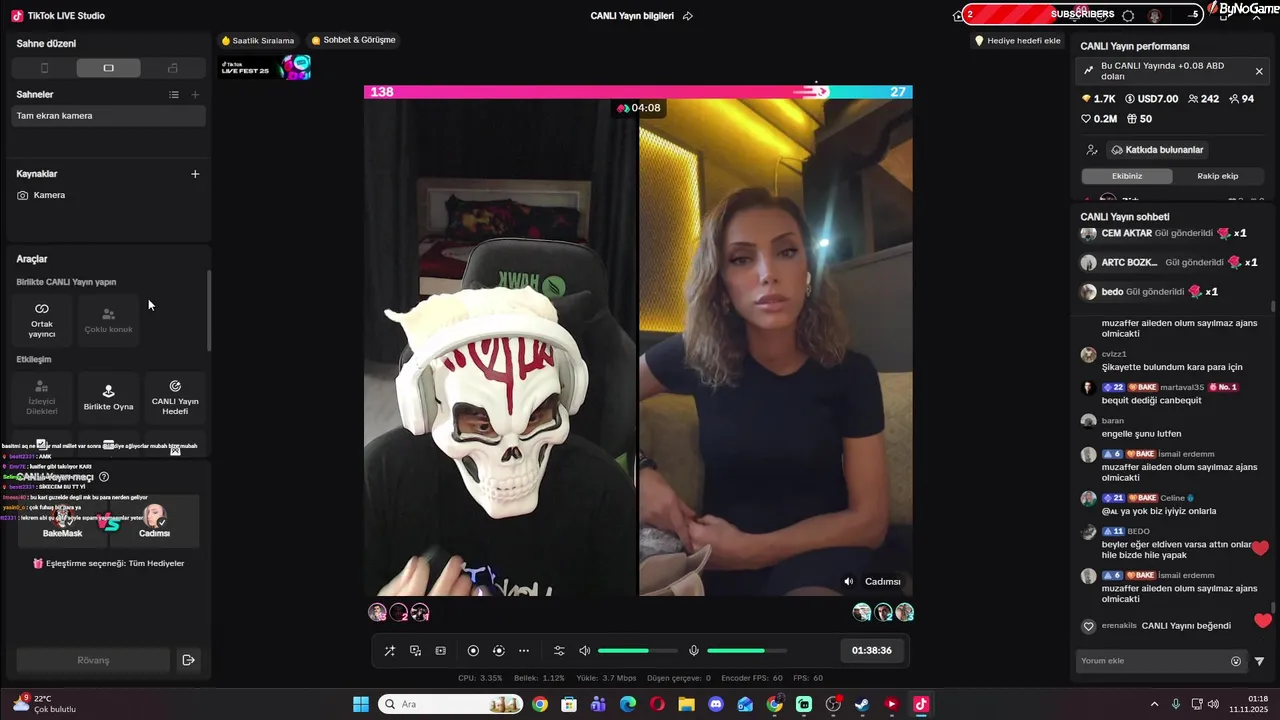Click the record button in control bar

click(x=474, y=651)
